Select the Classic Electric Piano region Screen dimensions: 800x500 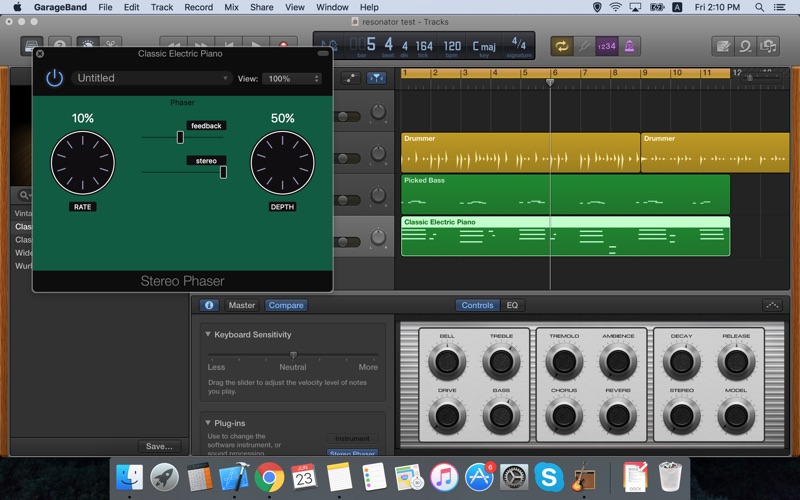point(565,236)
